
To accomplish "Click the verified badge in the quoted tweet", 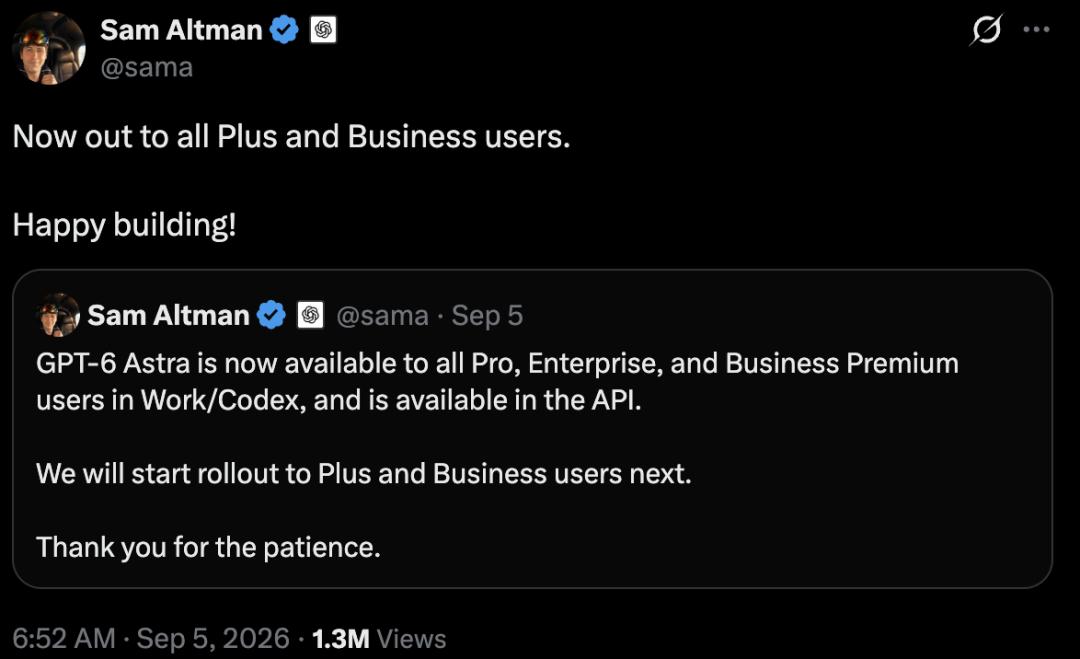I will pyautogui.click(x=271, y=315).
